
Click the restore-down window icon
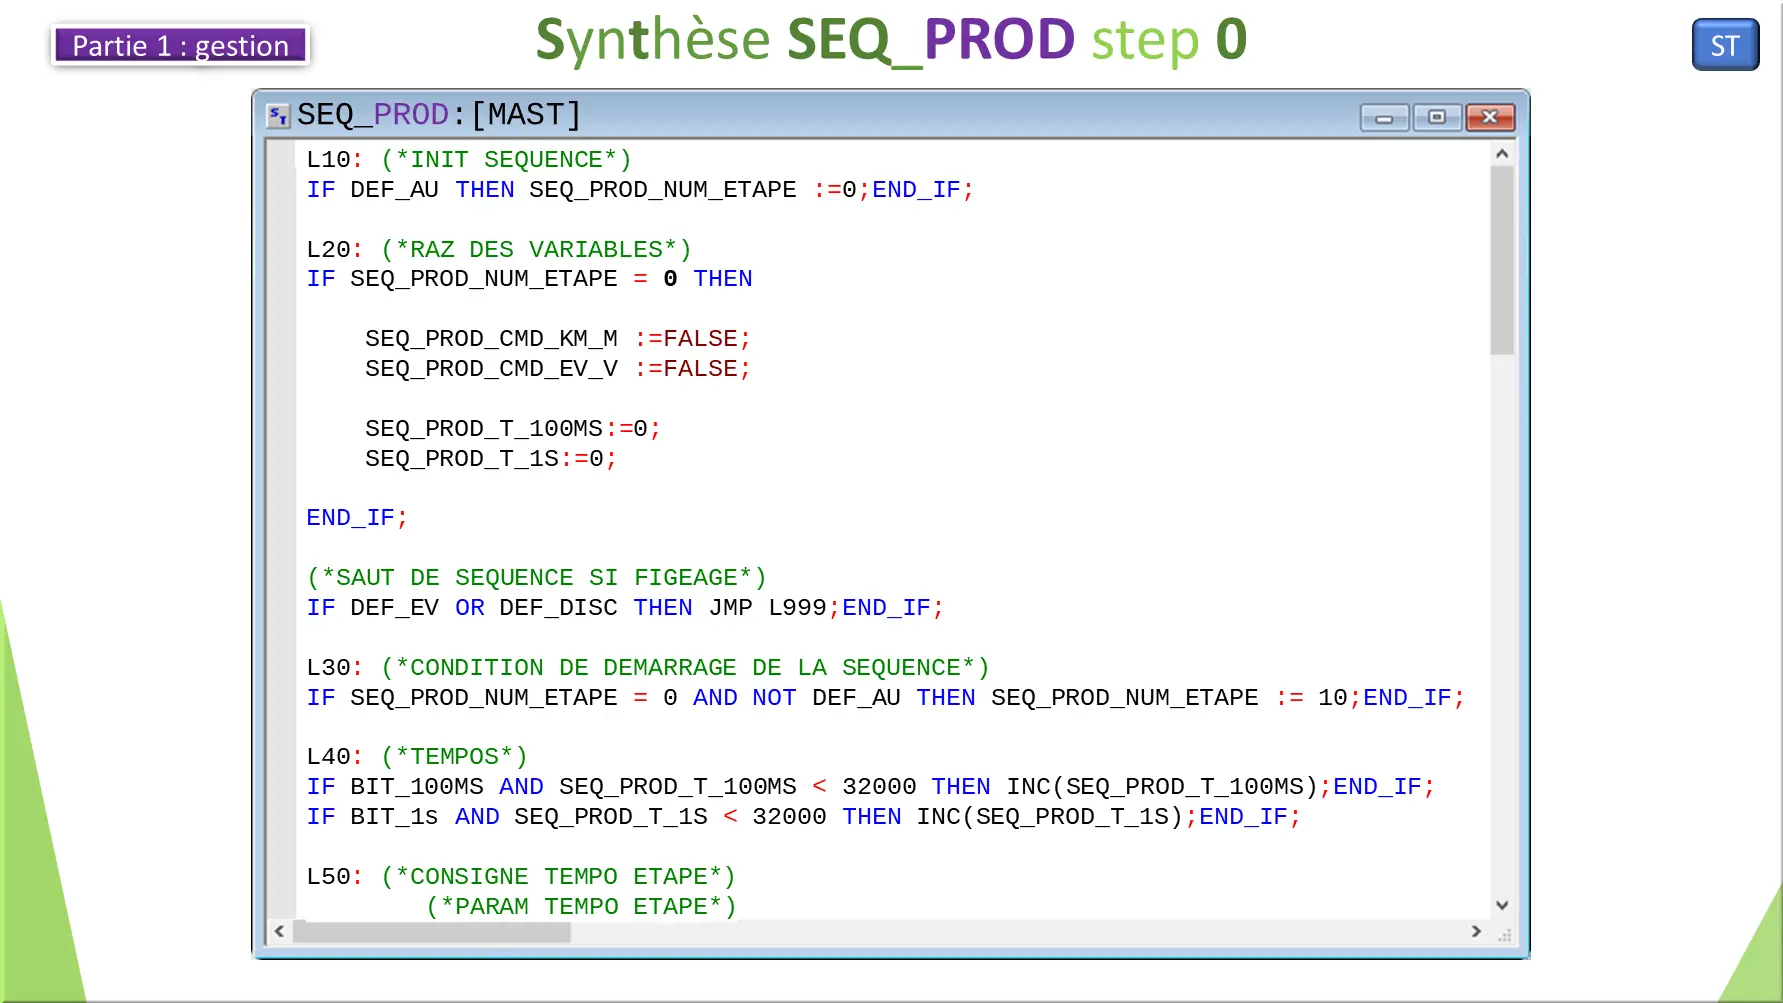tap(1437, 117)
